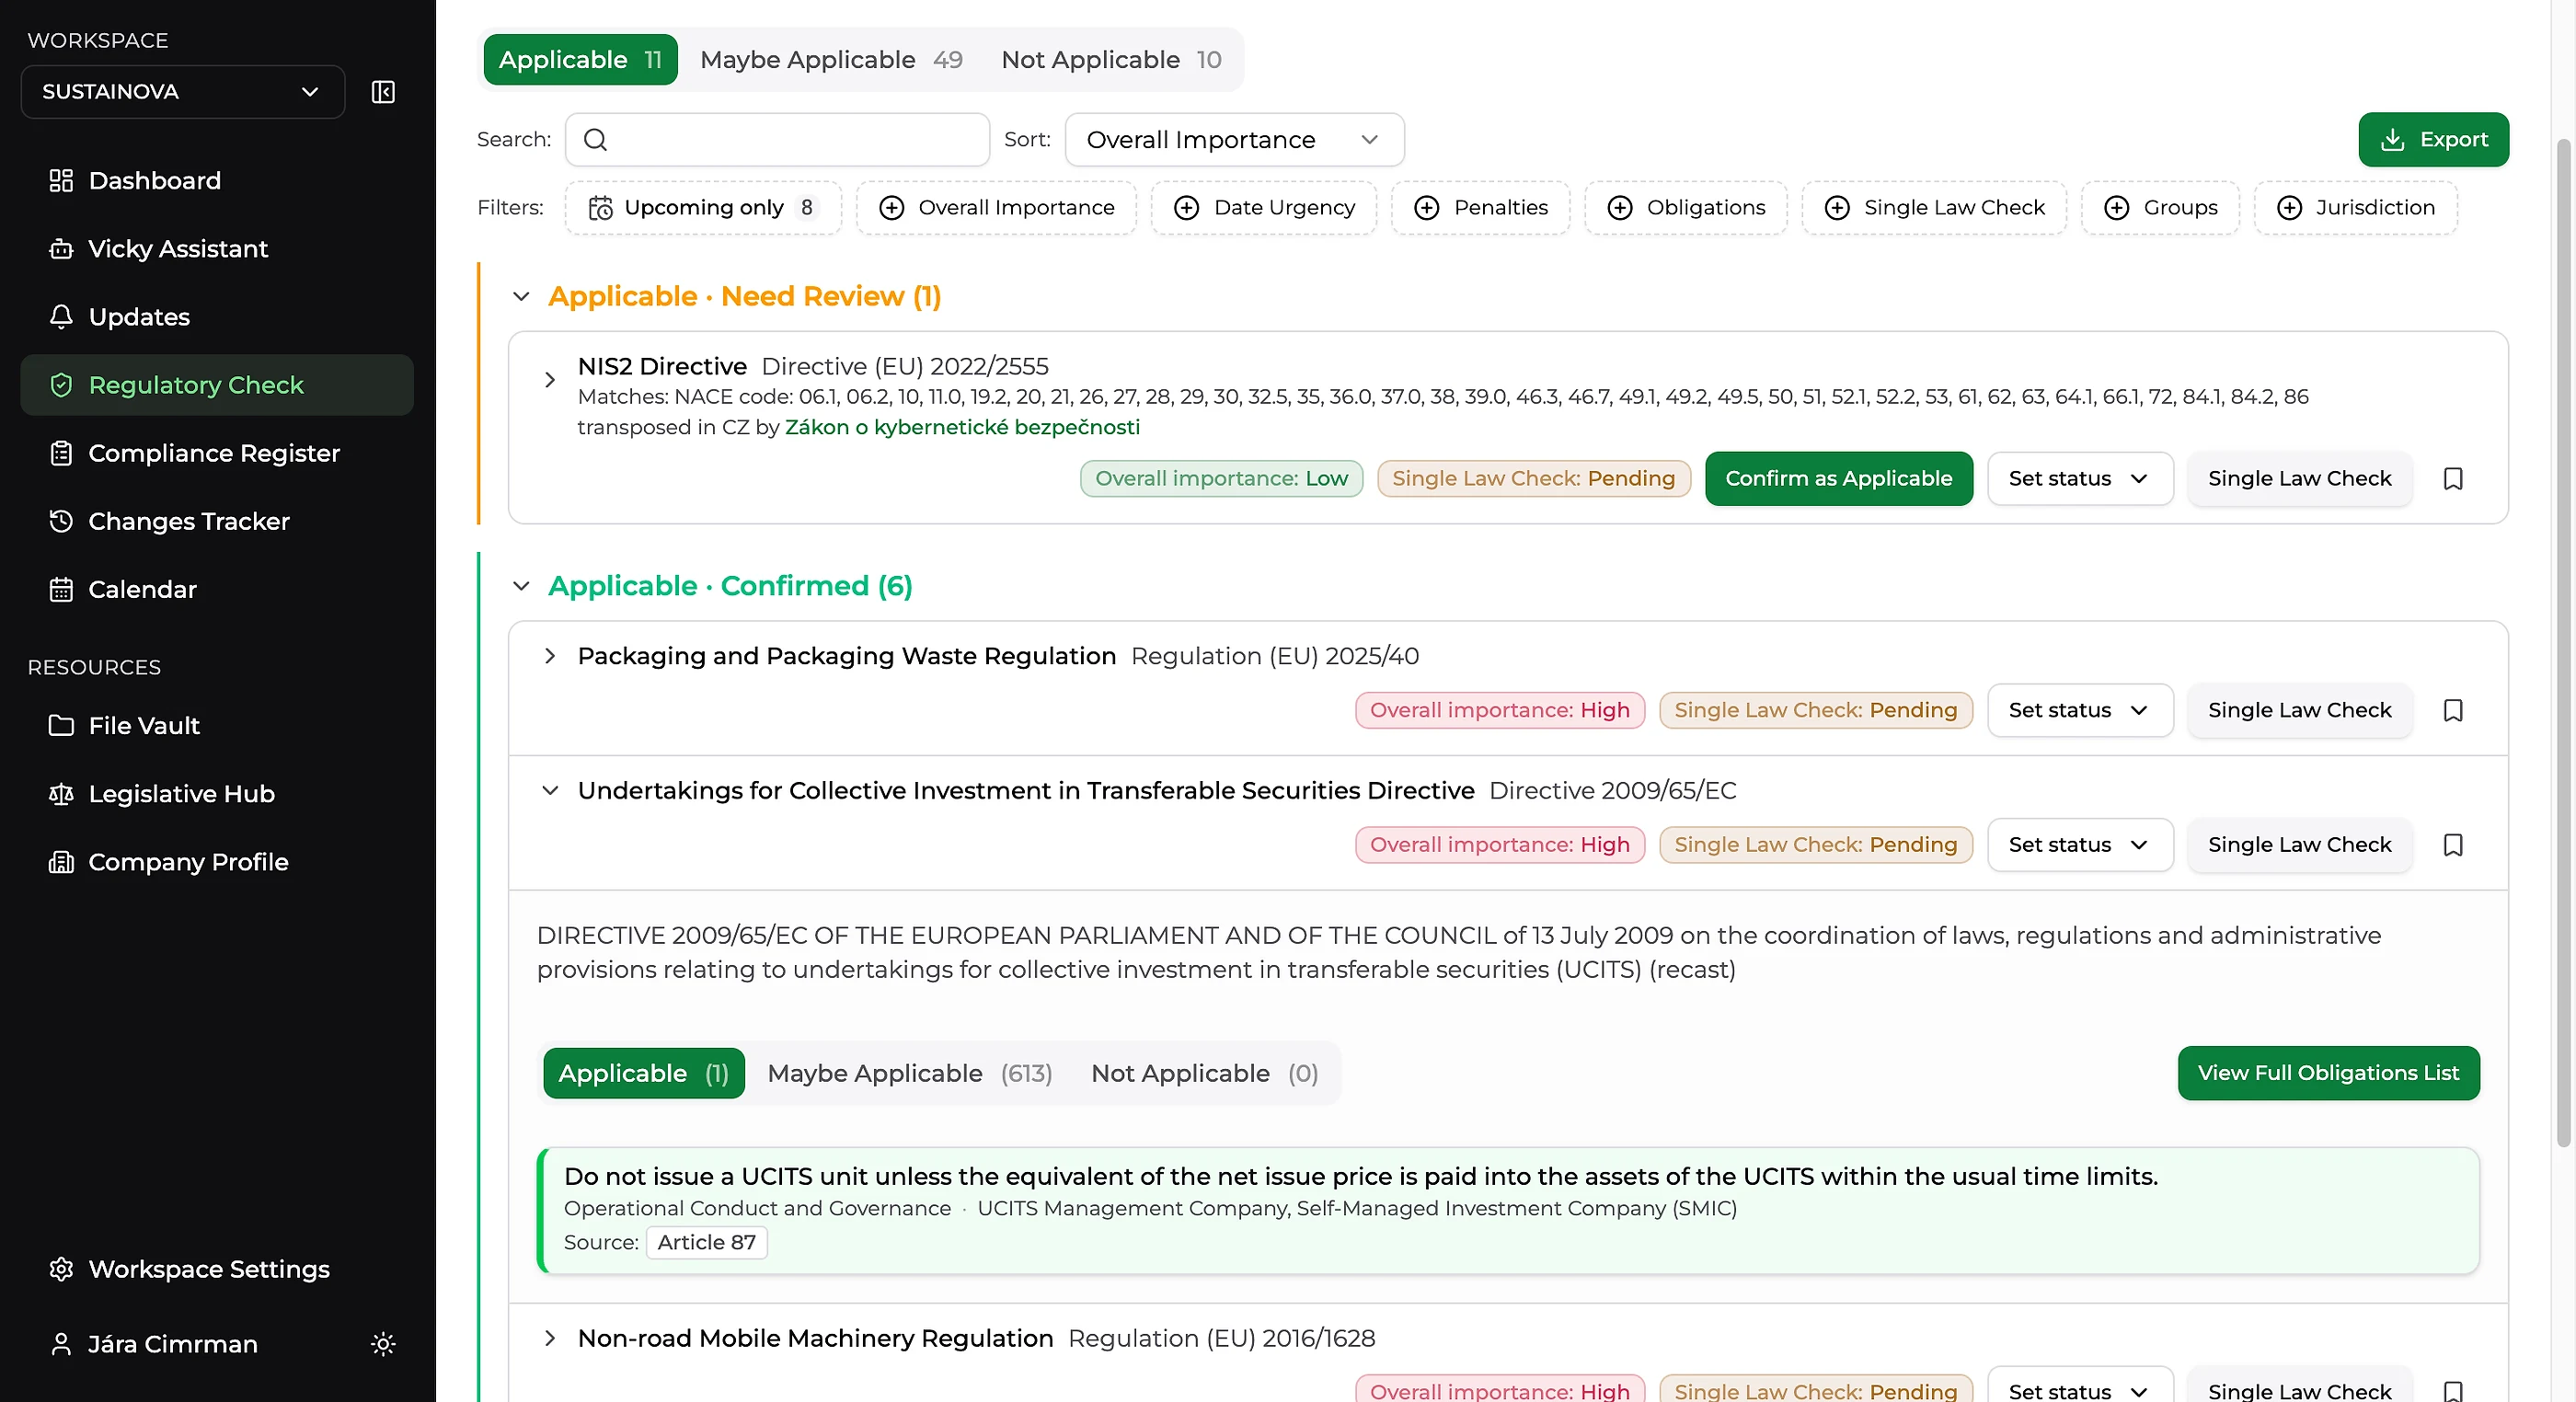Viewport: 2576px width, 1402px height.
Task: Add the Overall Importance filter chip
Action: [996, 208]
